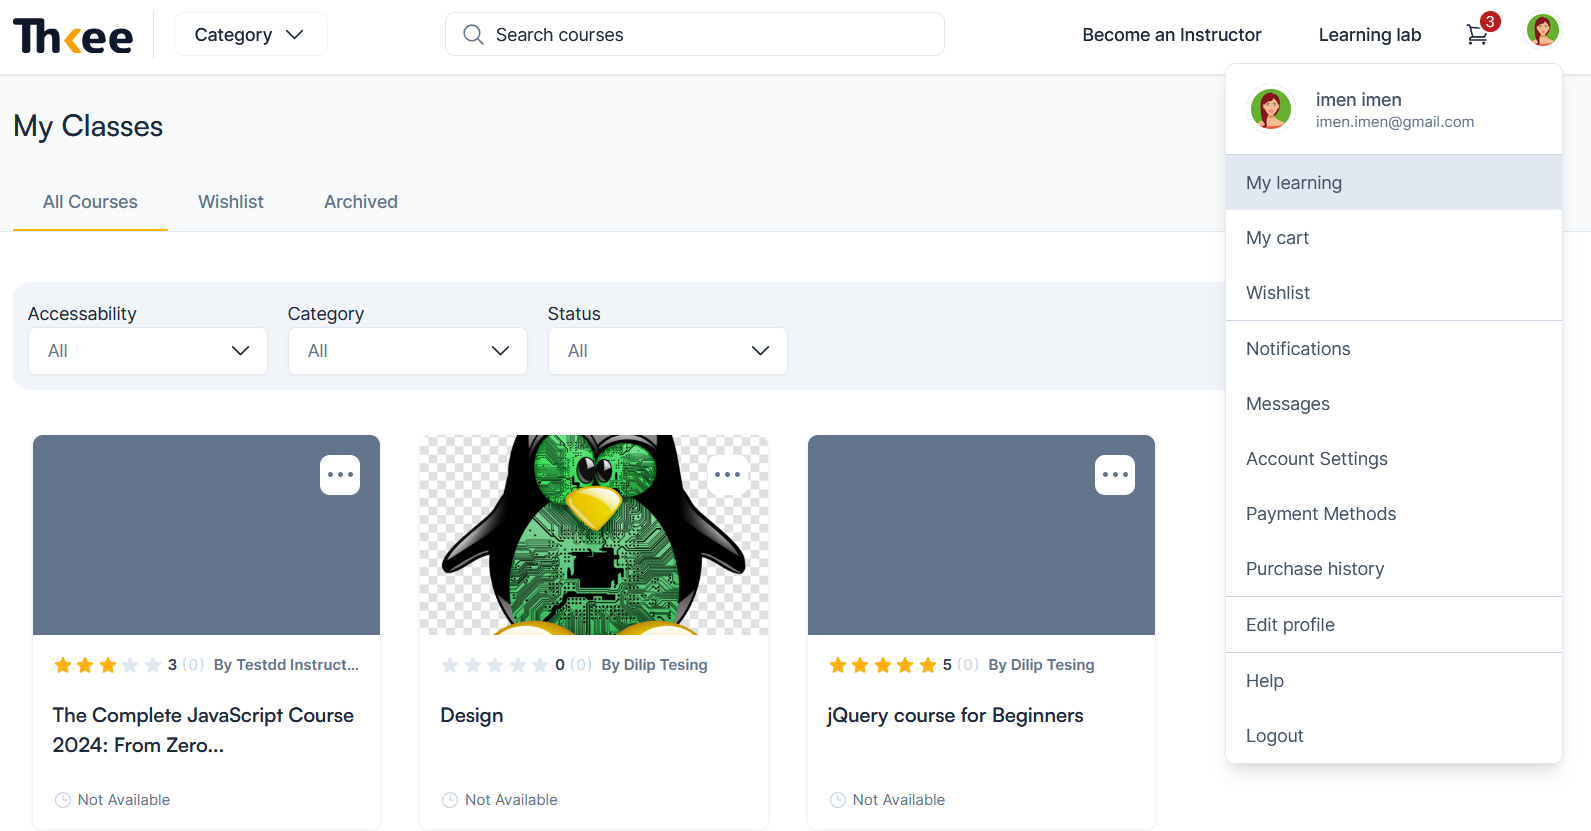Image resolution: width=1591 pixels, height=831 pixels.
Task: Click the user avatar in header
Action: (1543, 30)
